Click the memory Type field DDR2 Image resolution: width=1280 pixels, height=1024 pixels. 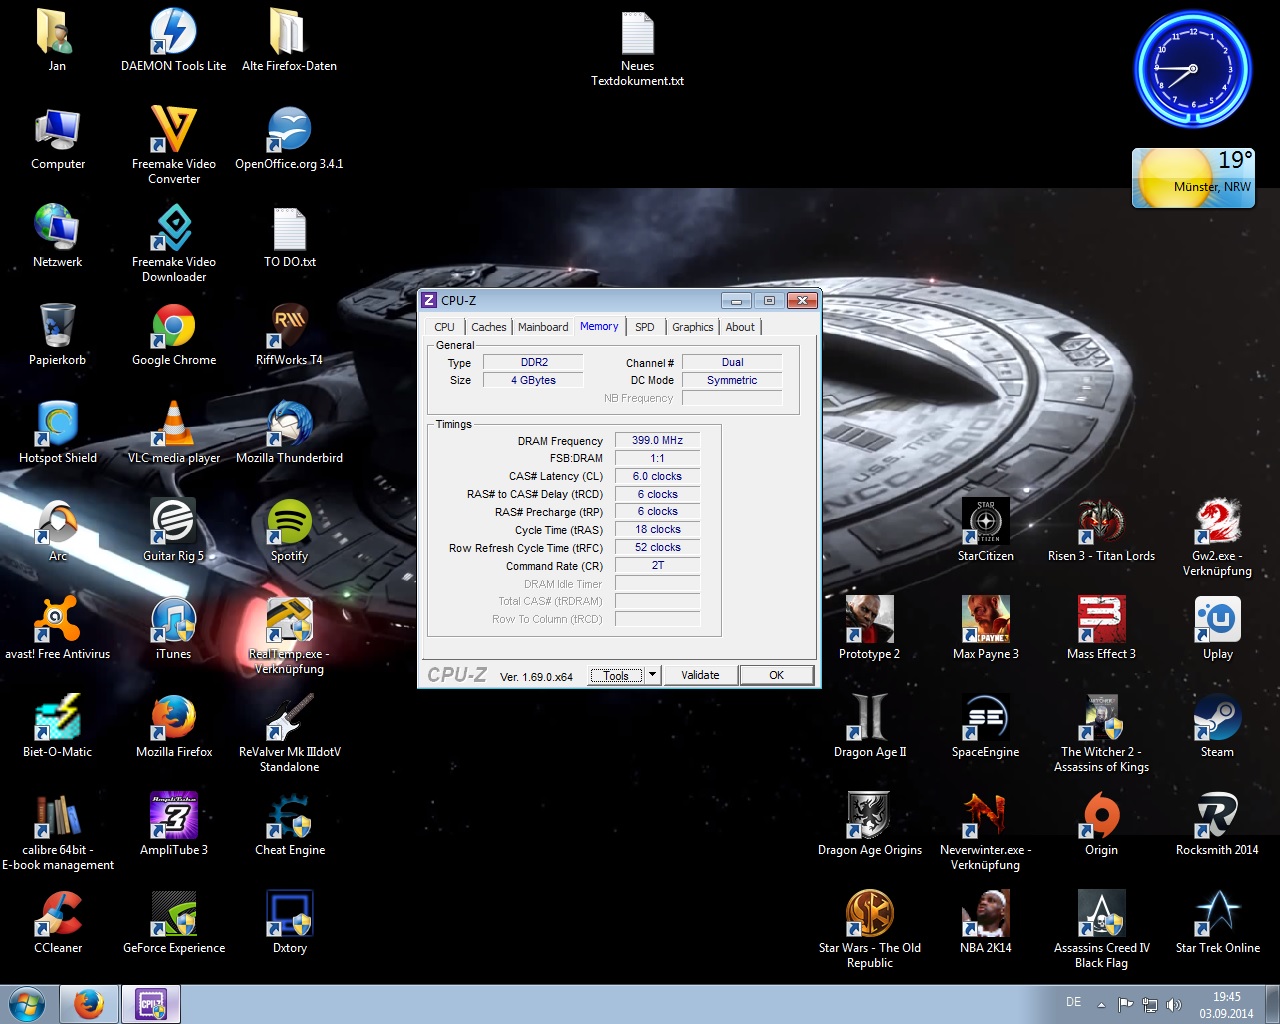534,362
